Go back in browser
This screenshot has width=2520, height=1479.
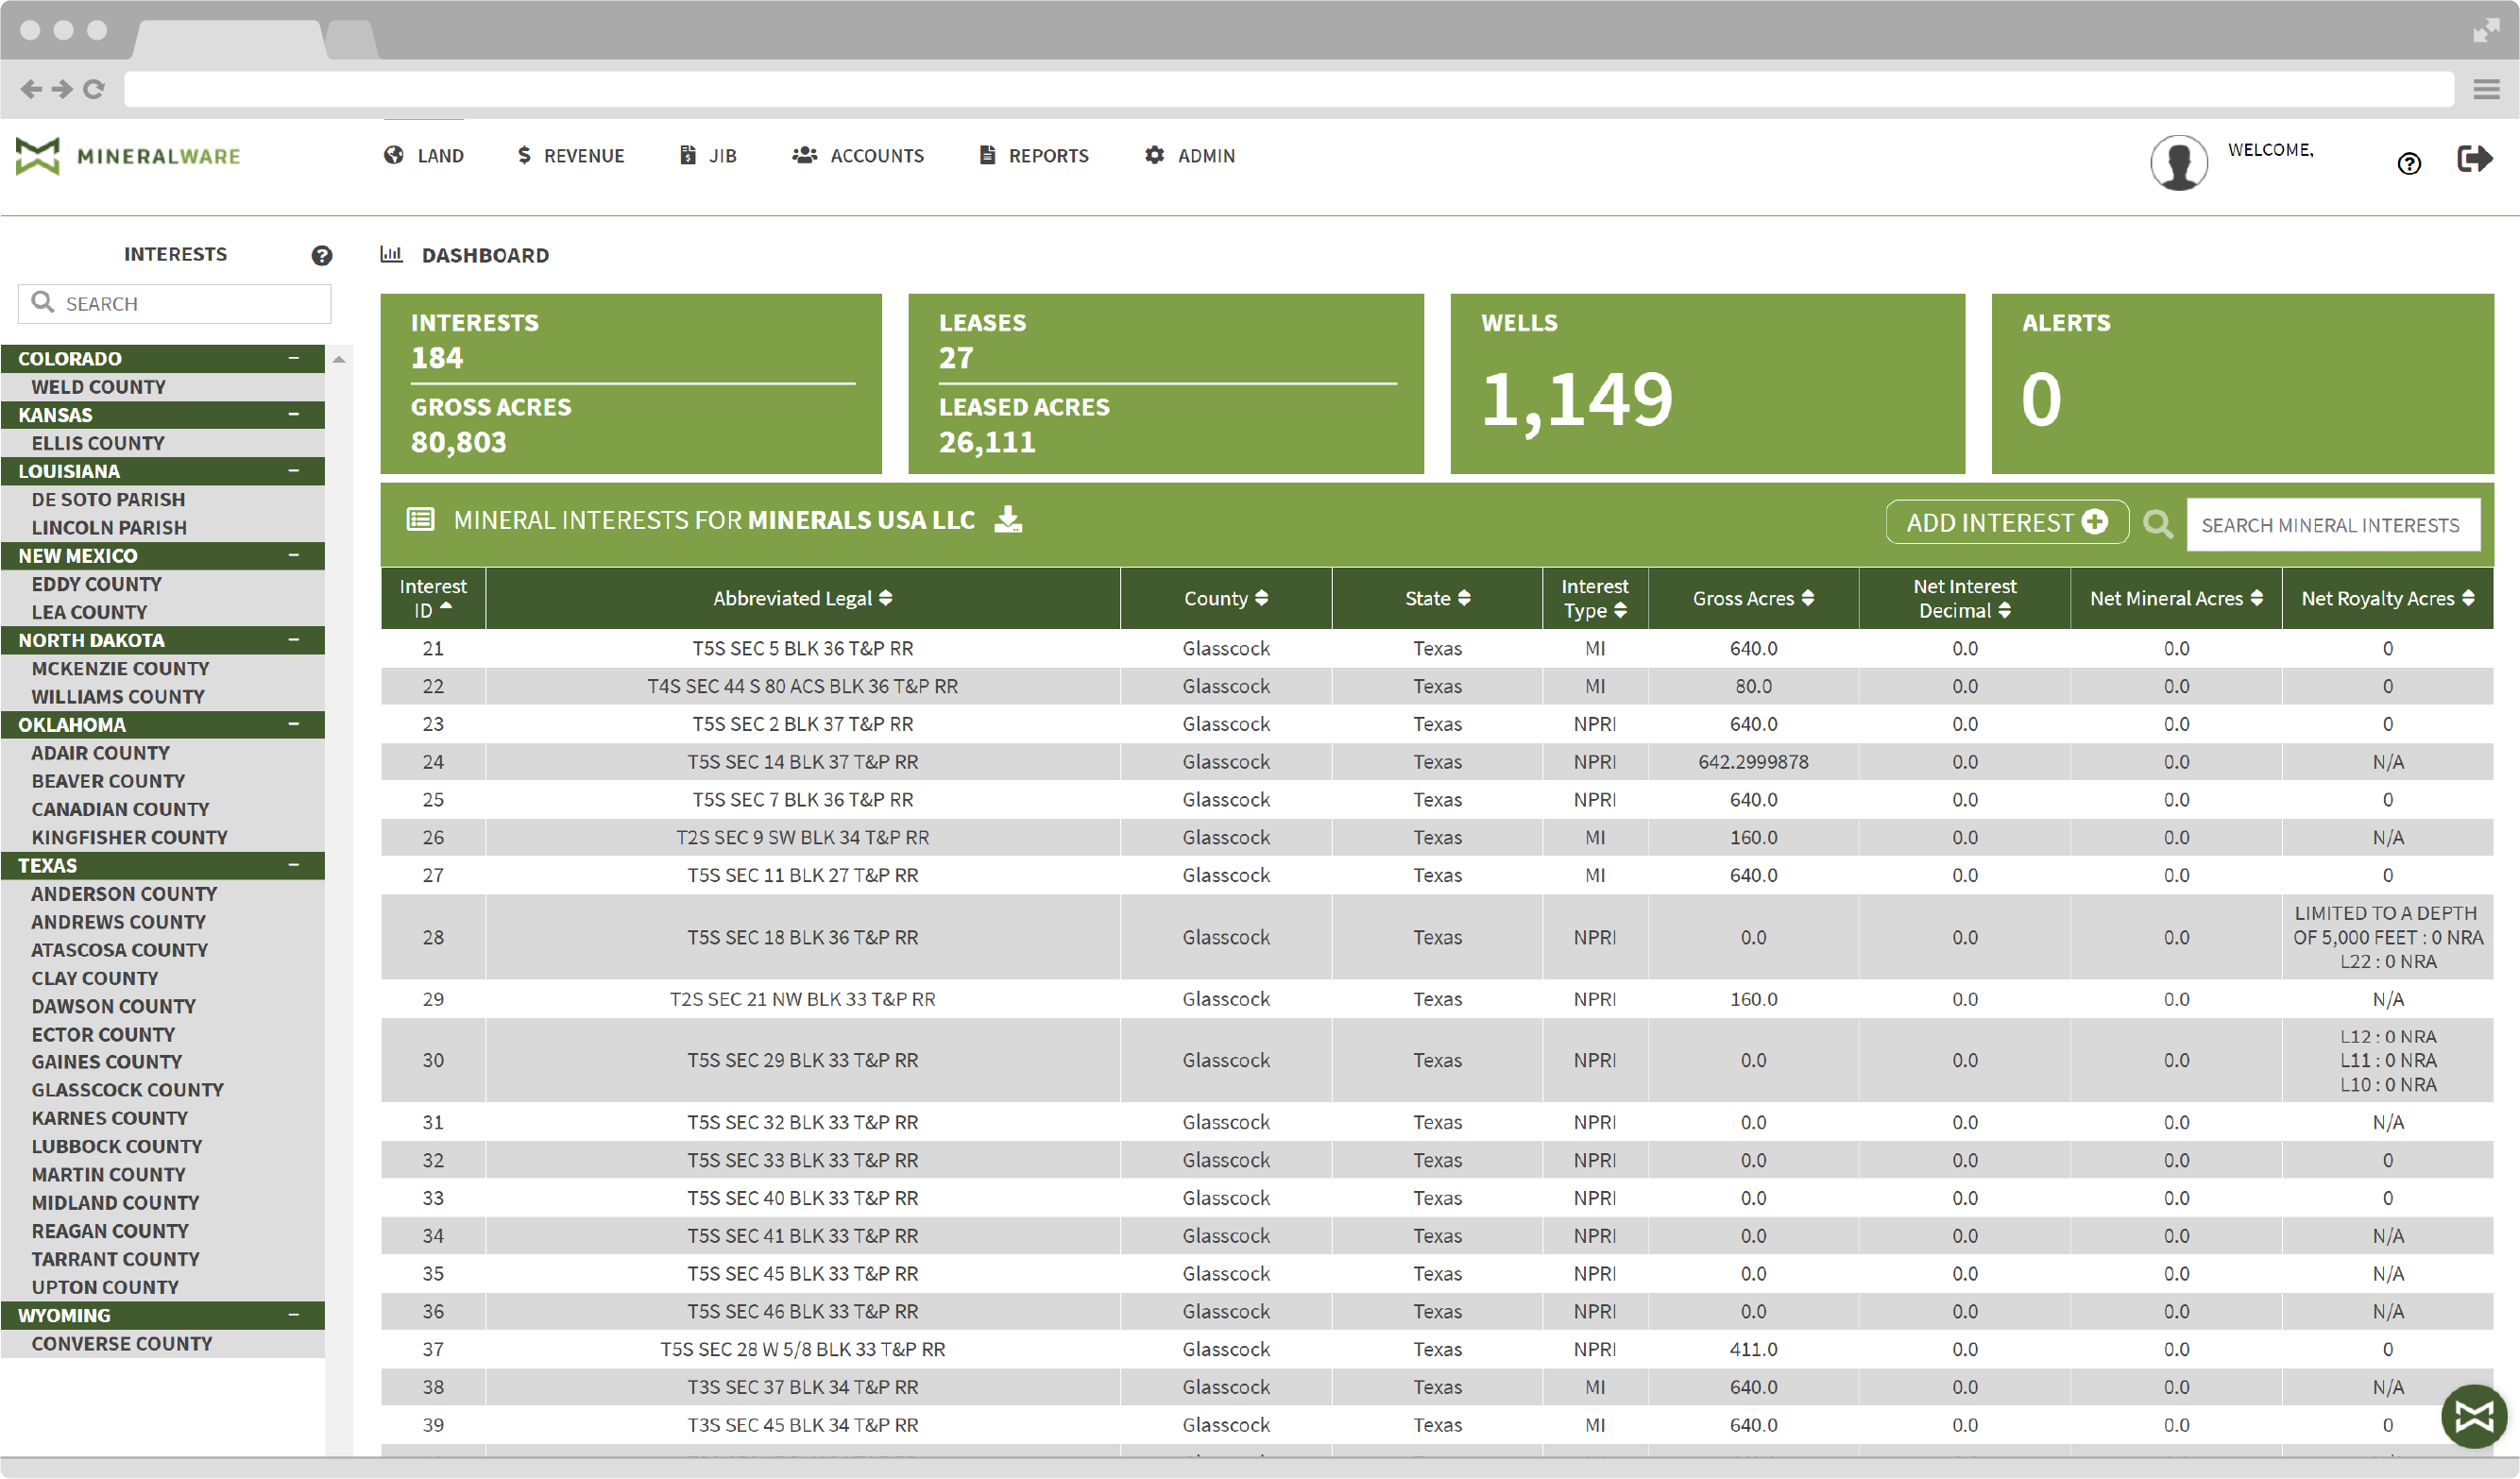(31, 89)
